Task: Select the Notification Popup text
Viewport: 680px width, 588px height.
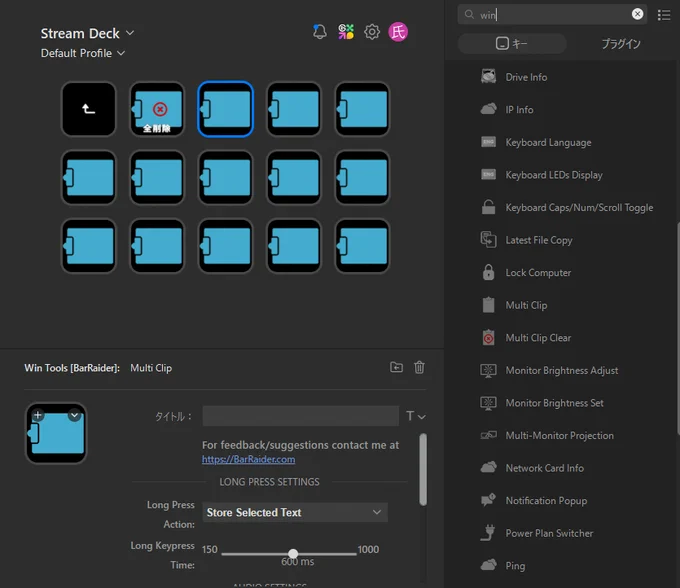Action: [x=546, y=500]
